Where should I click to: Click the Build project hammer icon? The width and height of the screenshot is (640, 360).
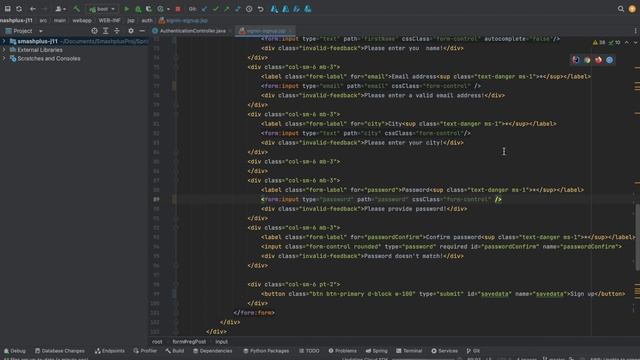[76, 9]
